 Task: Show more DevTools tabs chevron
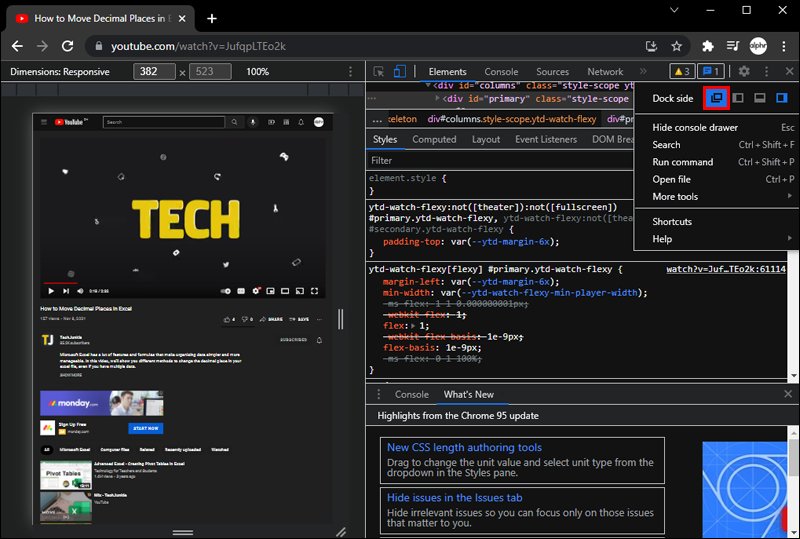pyautogui.click(x=643, y=72)
